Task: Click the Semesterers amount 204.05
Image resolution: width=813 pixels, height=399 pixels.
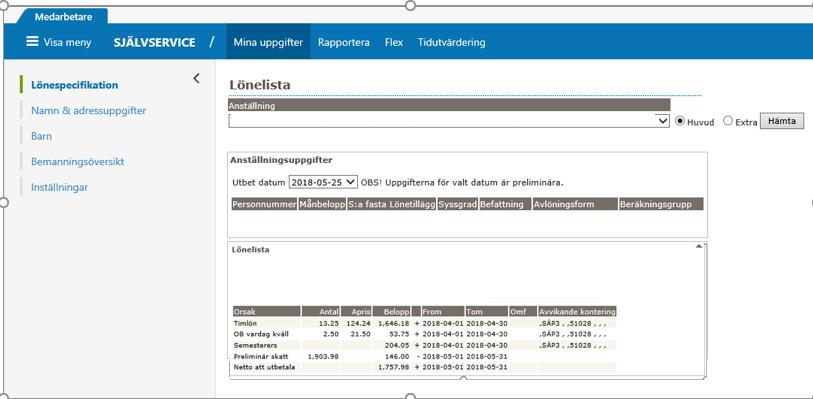Action: [x=398, y=345]
